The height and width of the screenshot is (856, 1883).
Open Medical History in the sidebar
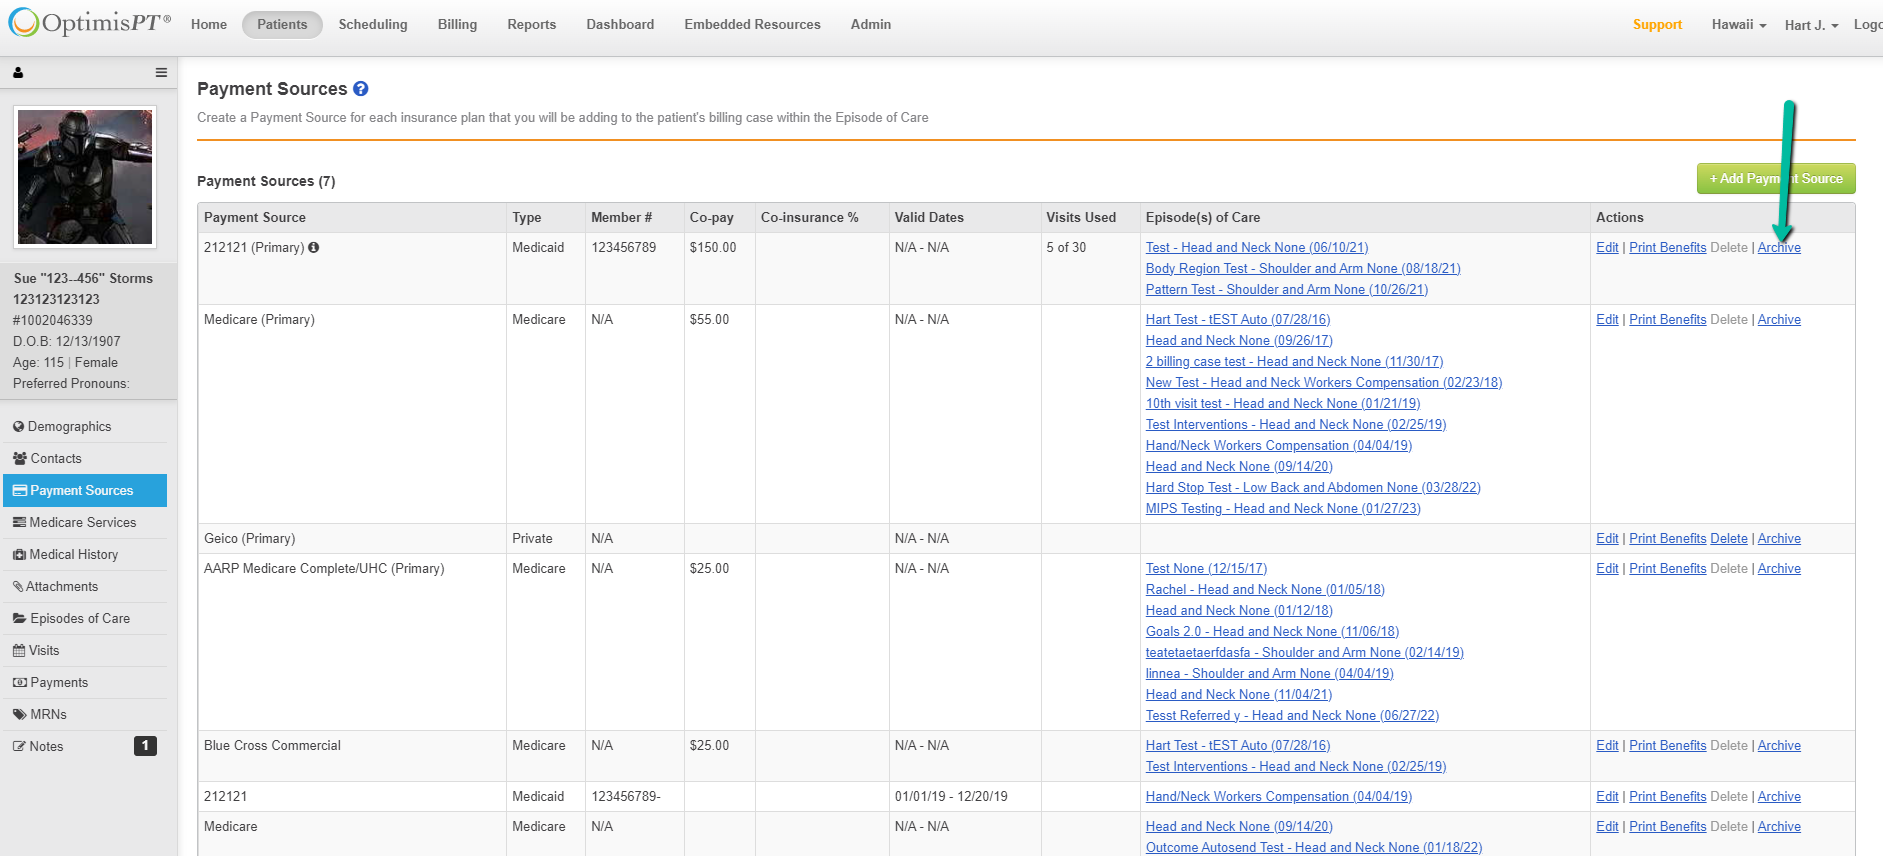pos(73,555)
